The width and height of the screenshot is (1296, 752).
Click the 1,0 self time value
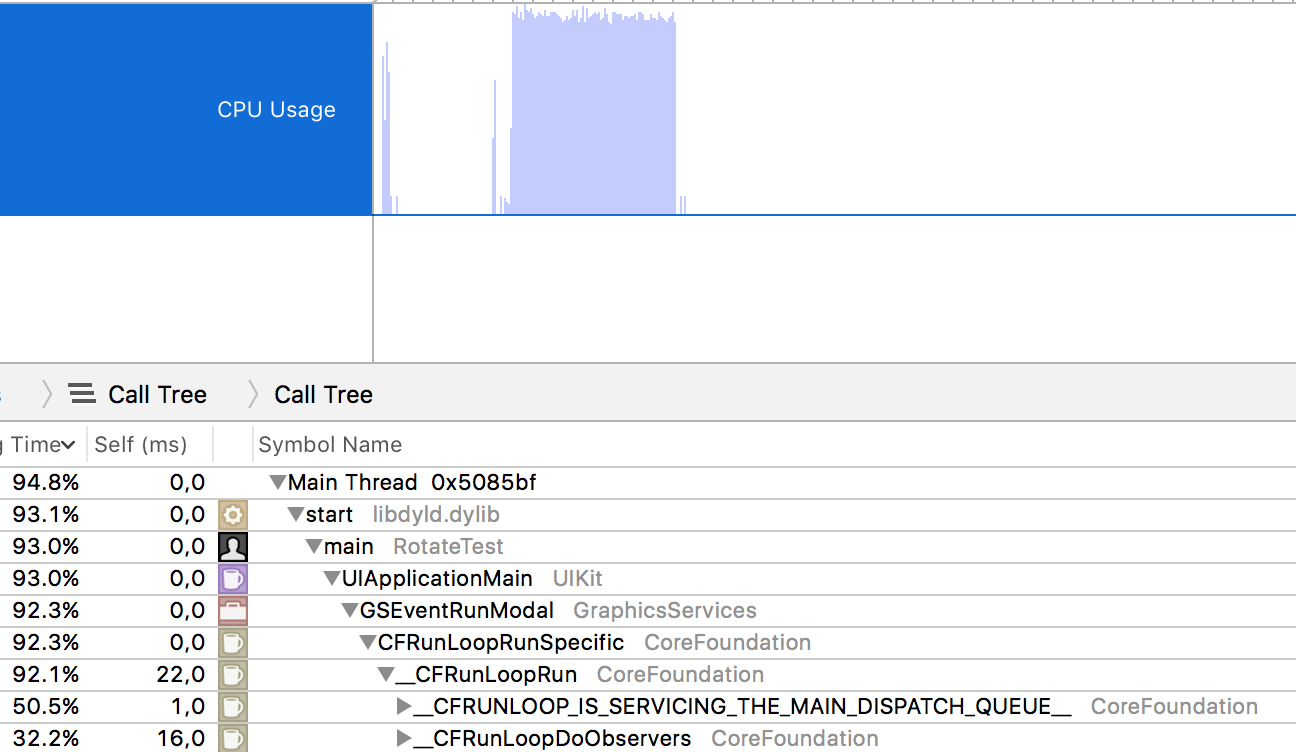tap(187, 707)
